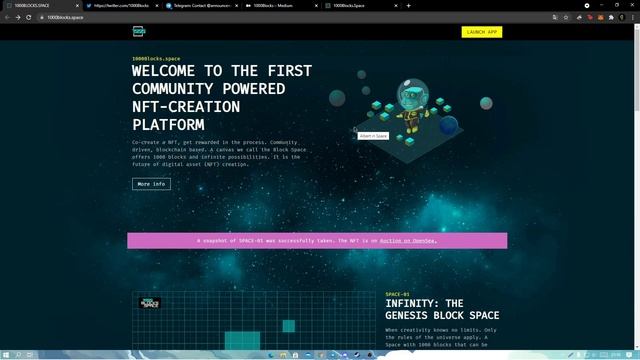Open the browser profile avatar
This screenshot has height=360, width=640.
click(x=622, y=18)
